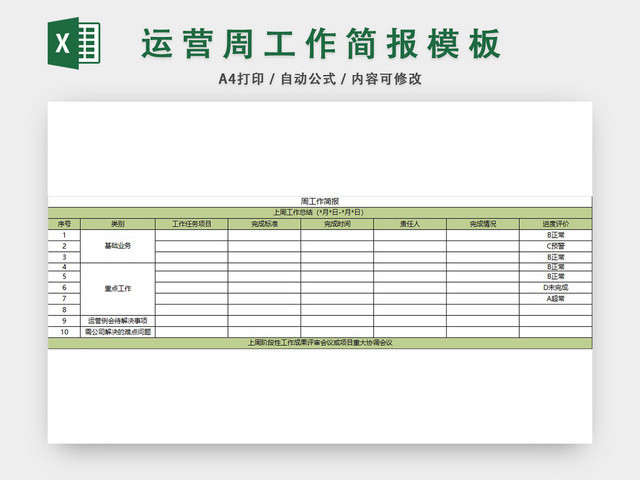Click the sequence number 2 cell

click(64, 246)
